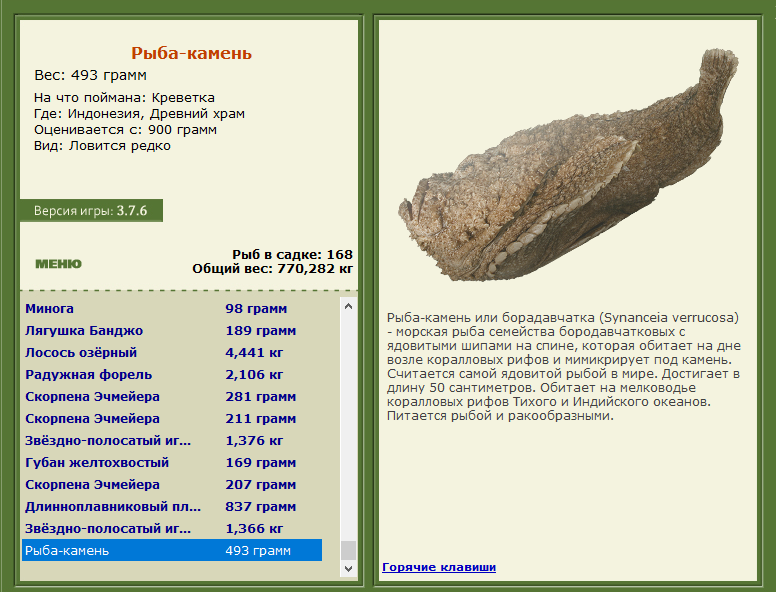
Task: Select Скорпена Эчмейера 211 грамм entry
Action: coord(172,419)
